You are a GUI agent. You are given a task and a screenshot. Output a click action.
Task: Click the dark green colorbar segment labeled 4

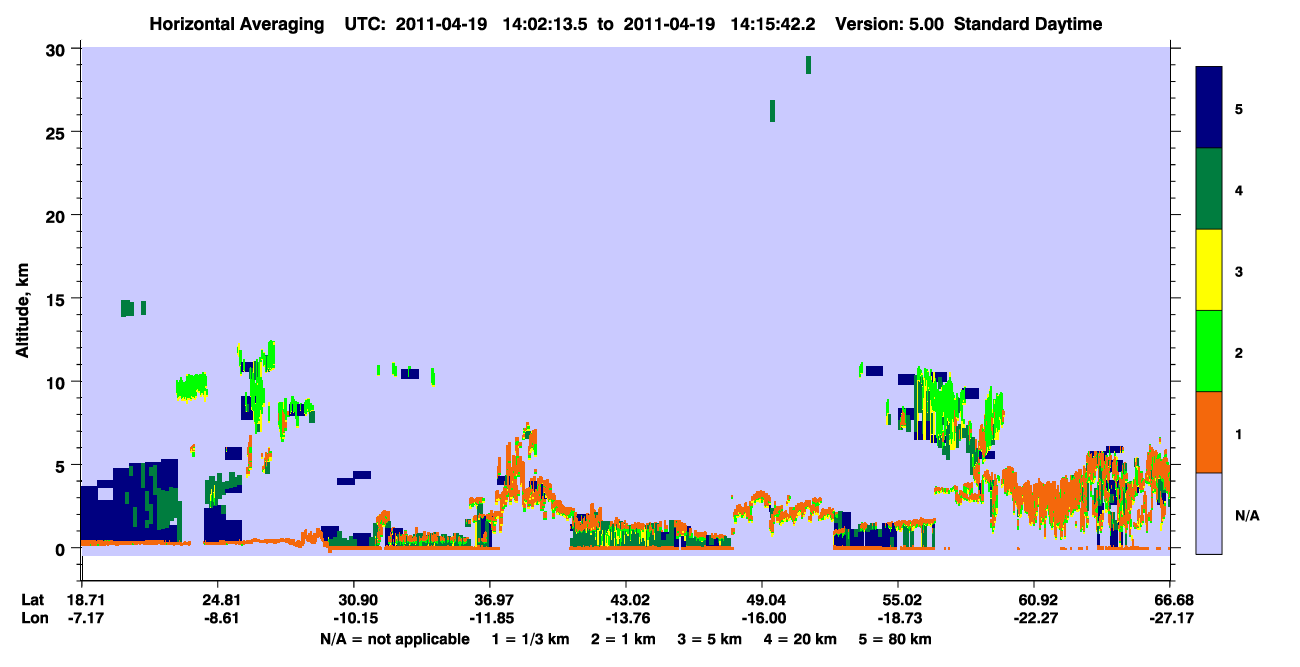(1209, 189)
